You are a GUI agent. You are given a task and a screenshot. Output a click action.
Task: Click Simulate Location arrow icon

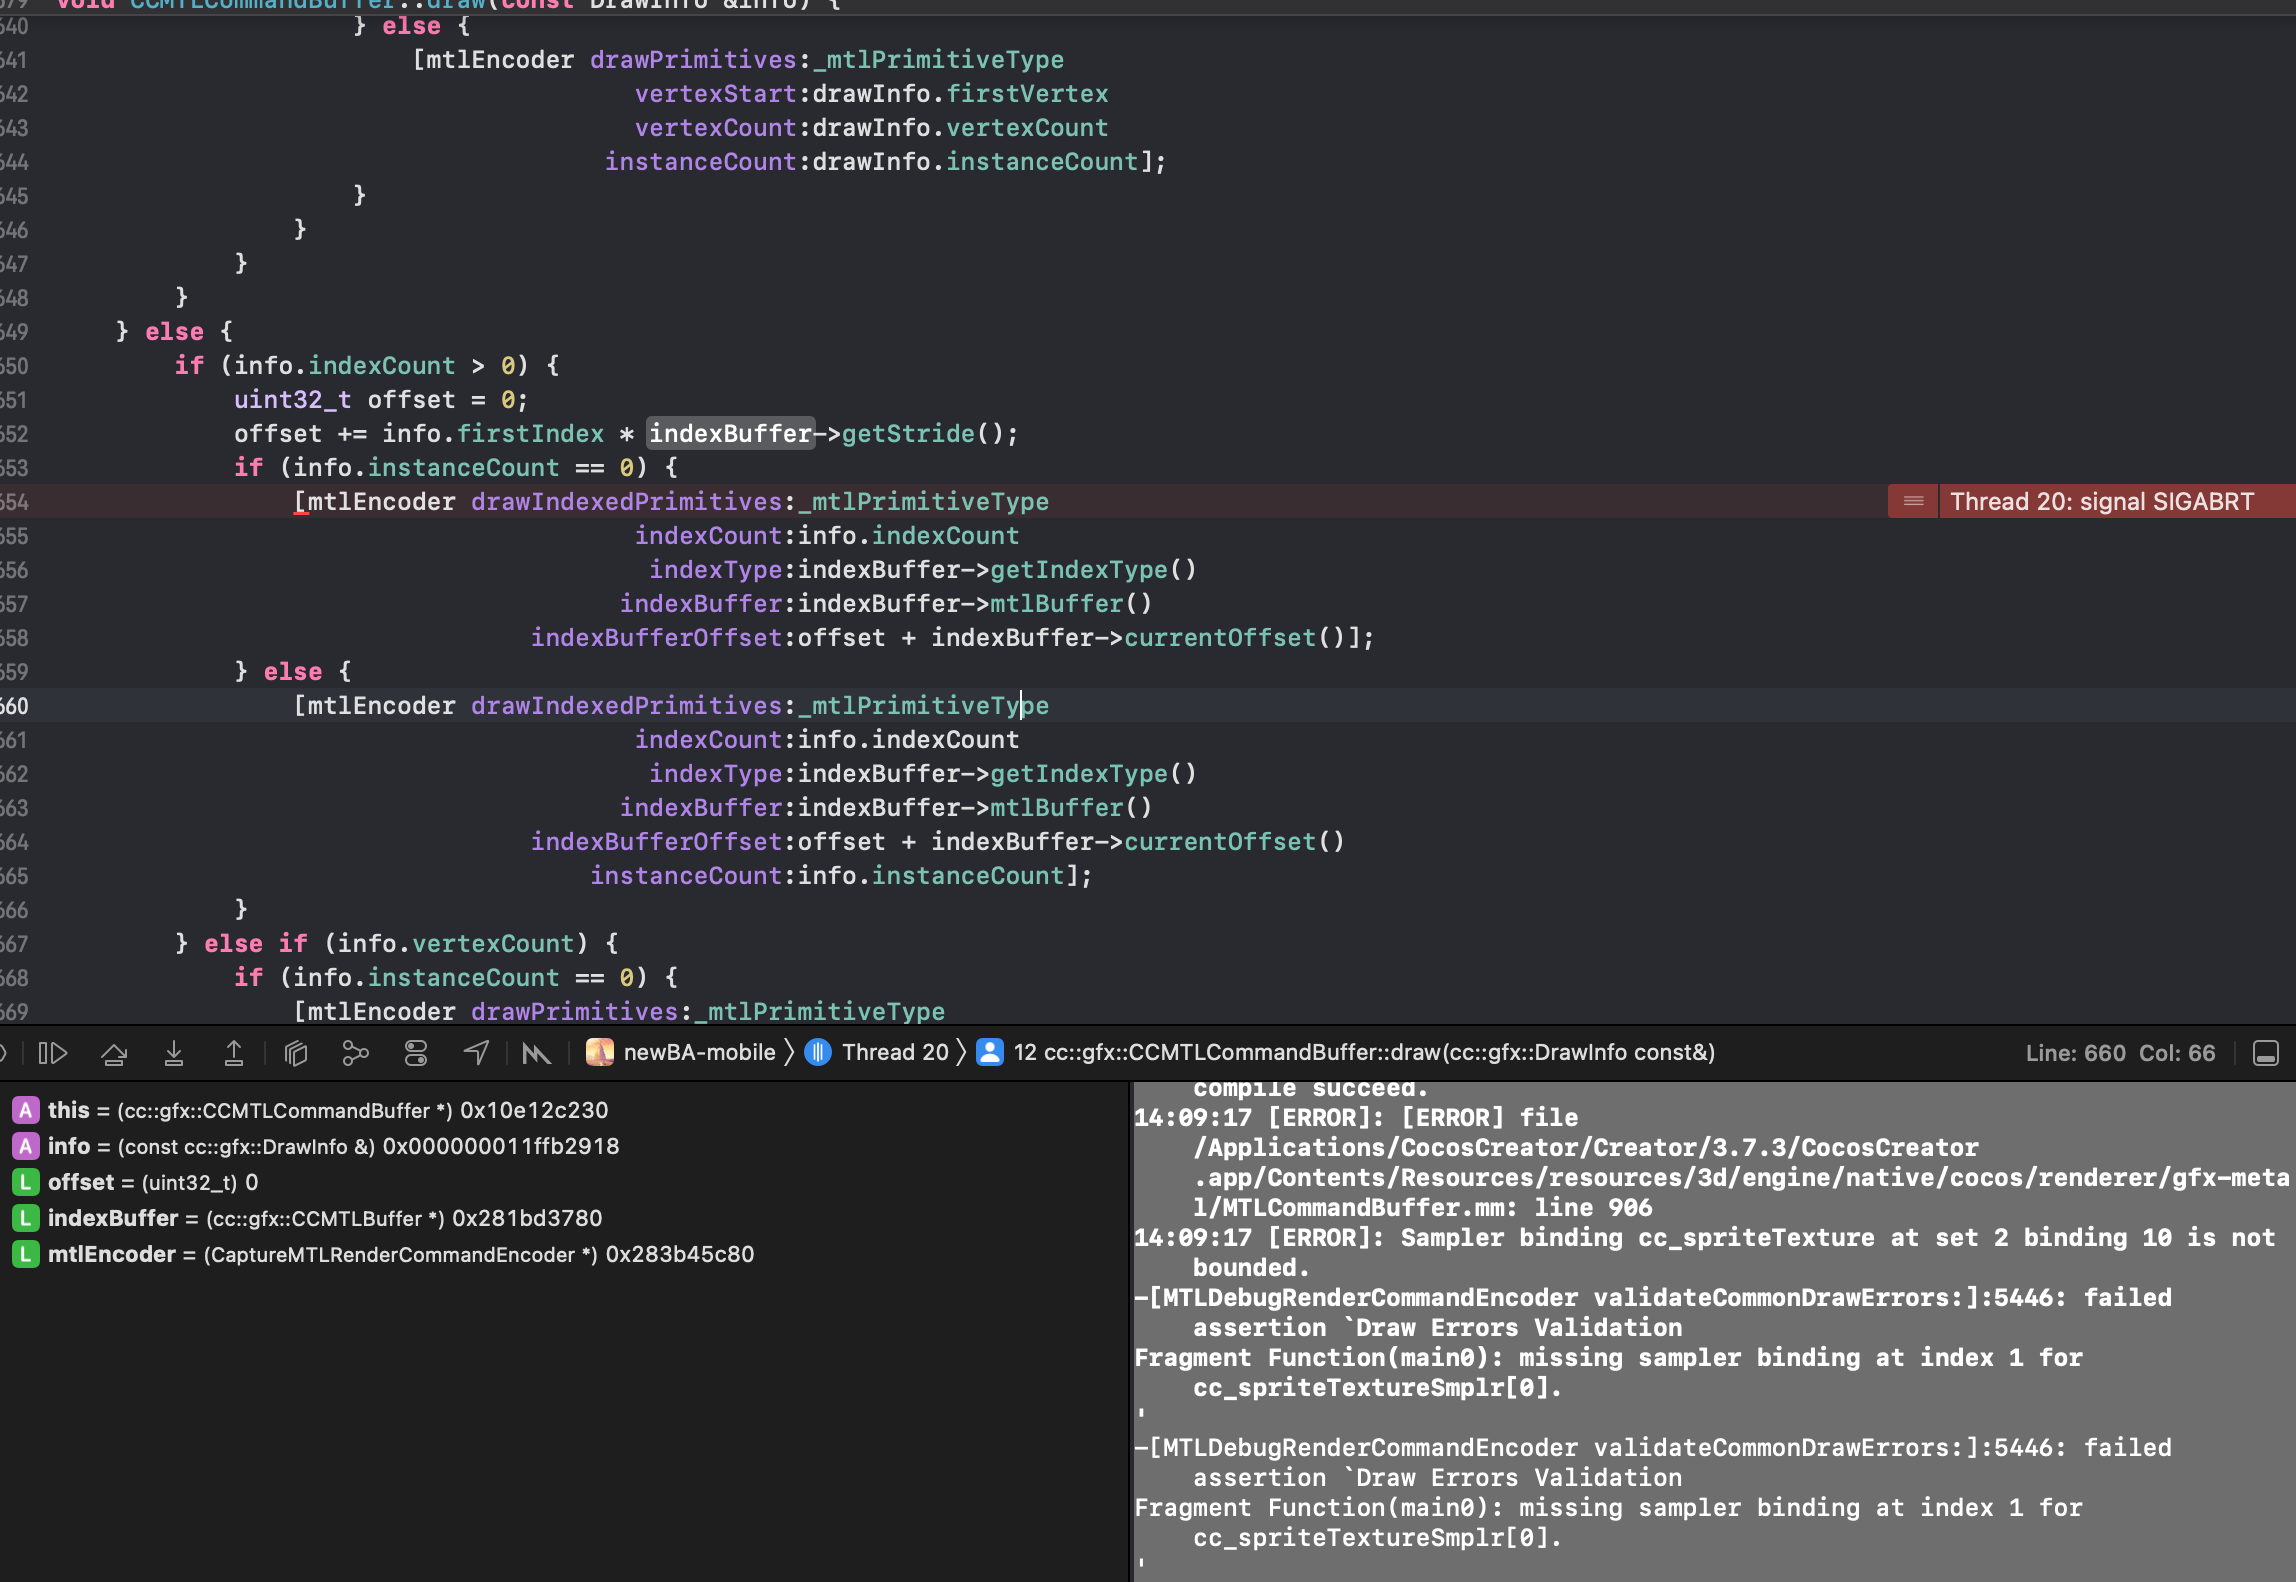tap(477, 1053)
